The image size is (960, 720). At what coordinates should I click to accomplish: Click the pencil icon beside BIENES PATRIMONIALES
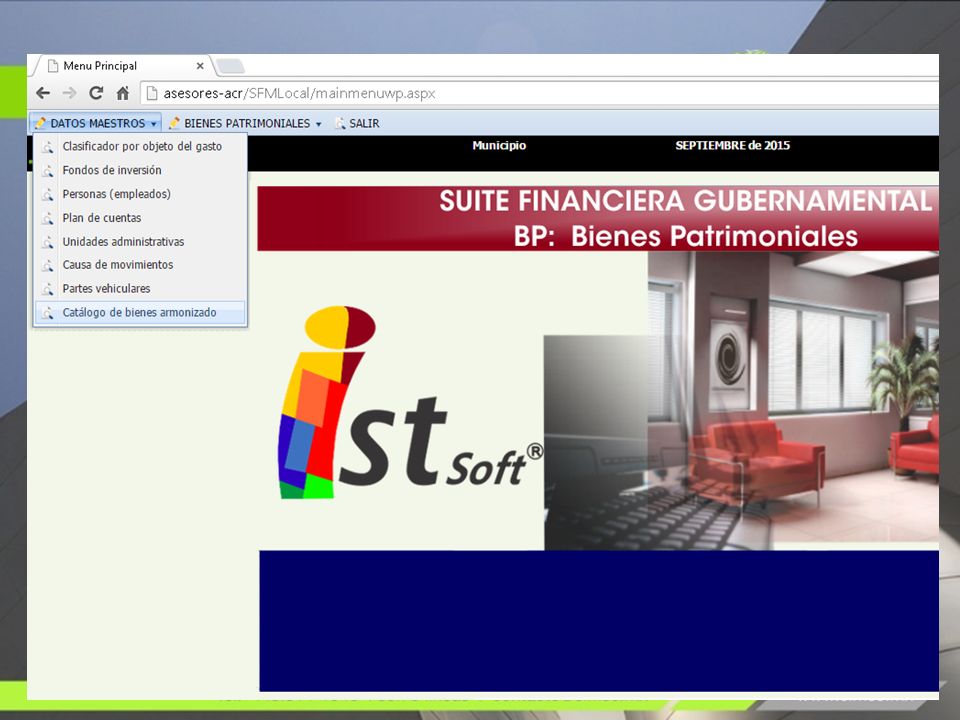[174, 123]
